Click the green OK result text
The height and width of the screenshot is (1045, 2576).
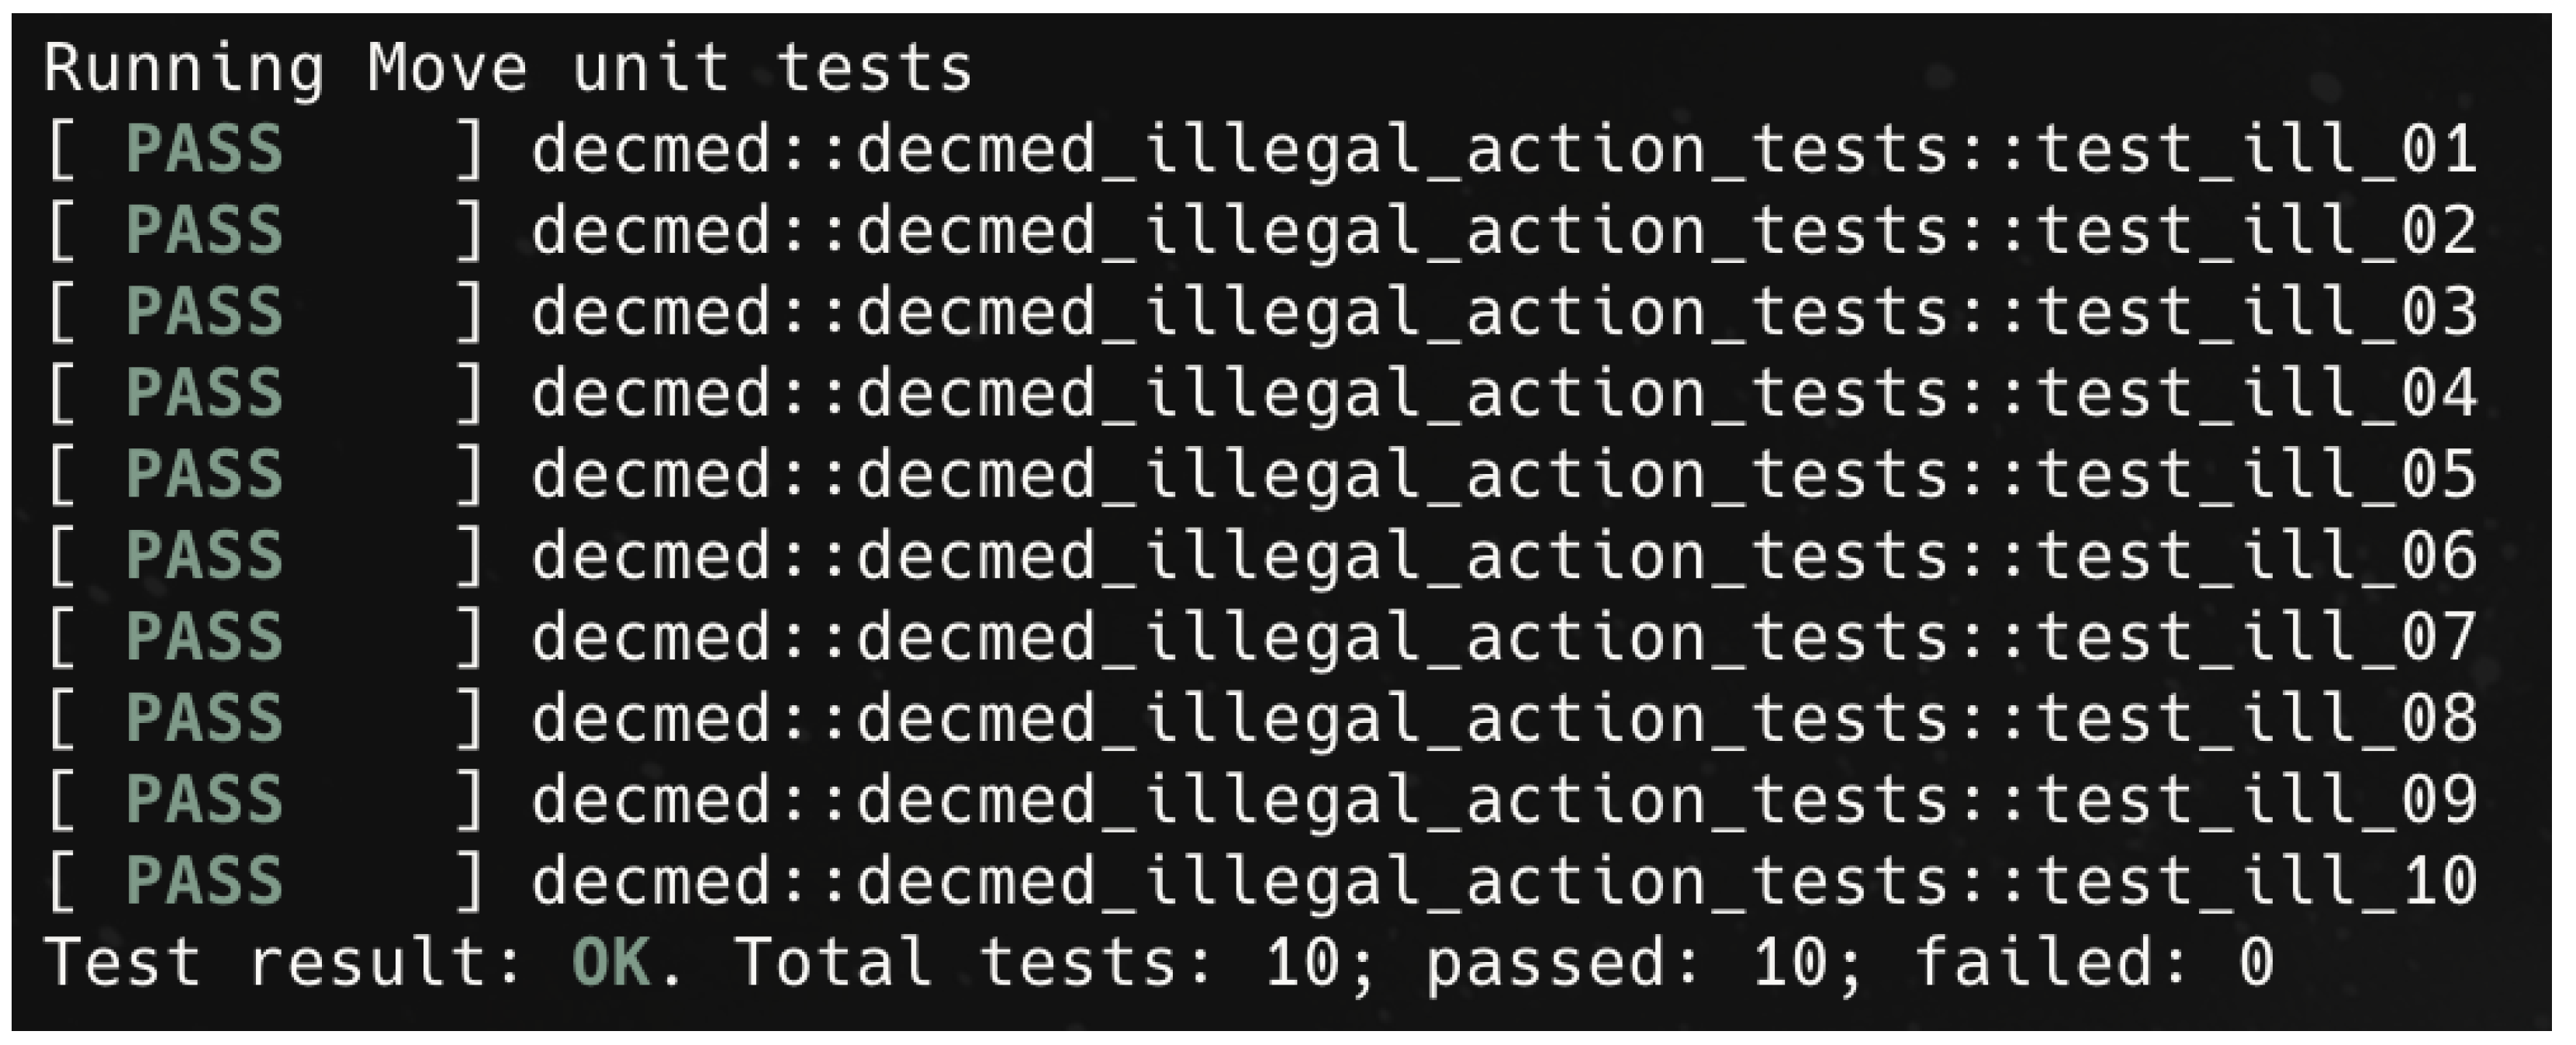[609, 962]
